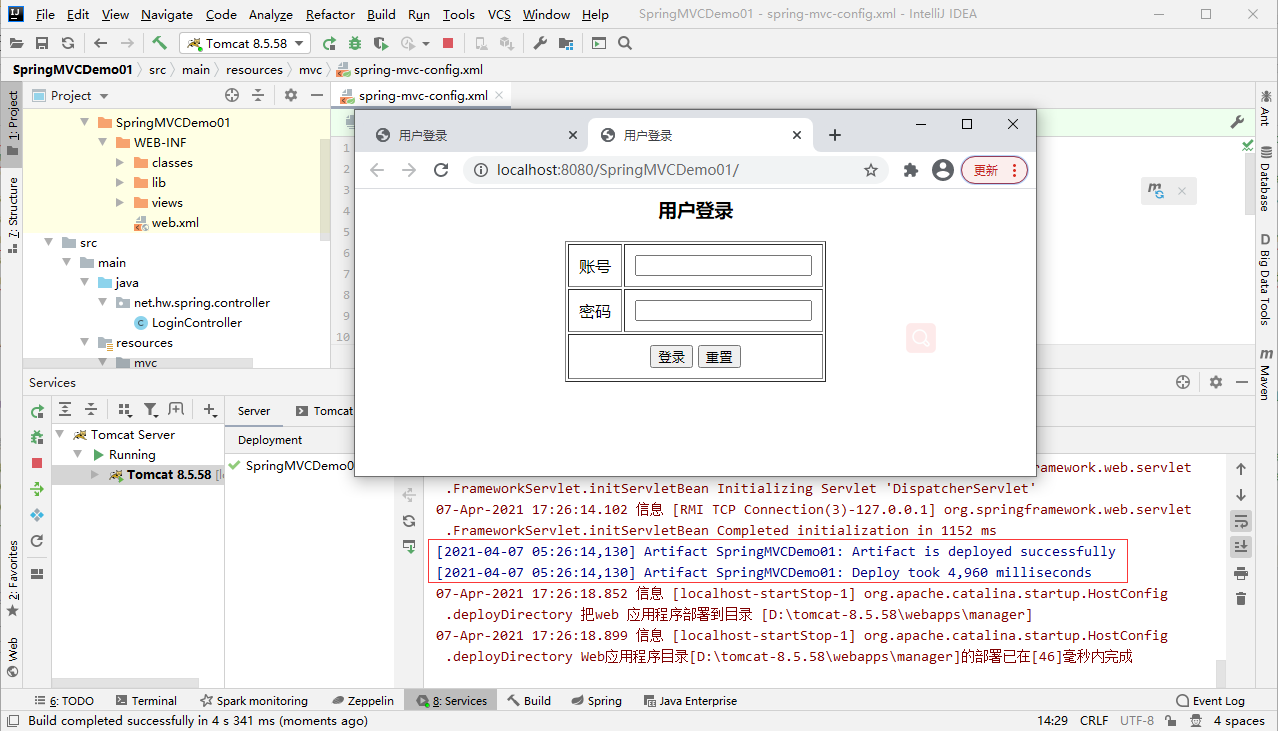Click the locate target icon in Project panel
The width and height of the screenshot is (1278, 731).
pos(232,95)
